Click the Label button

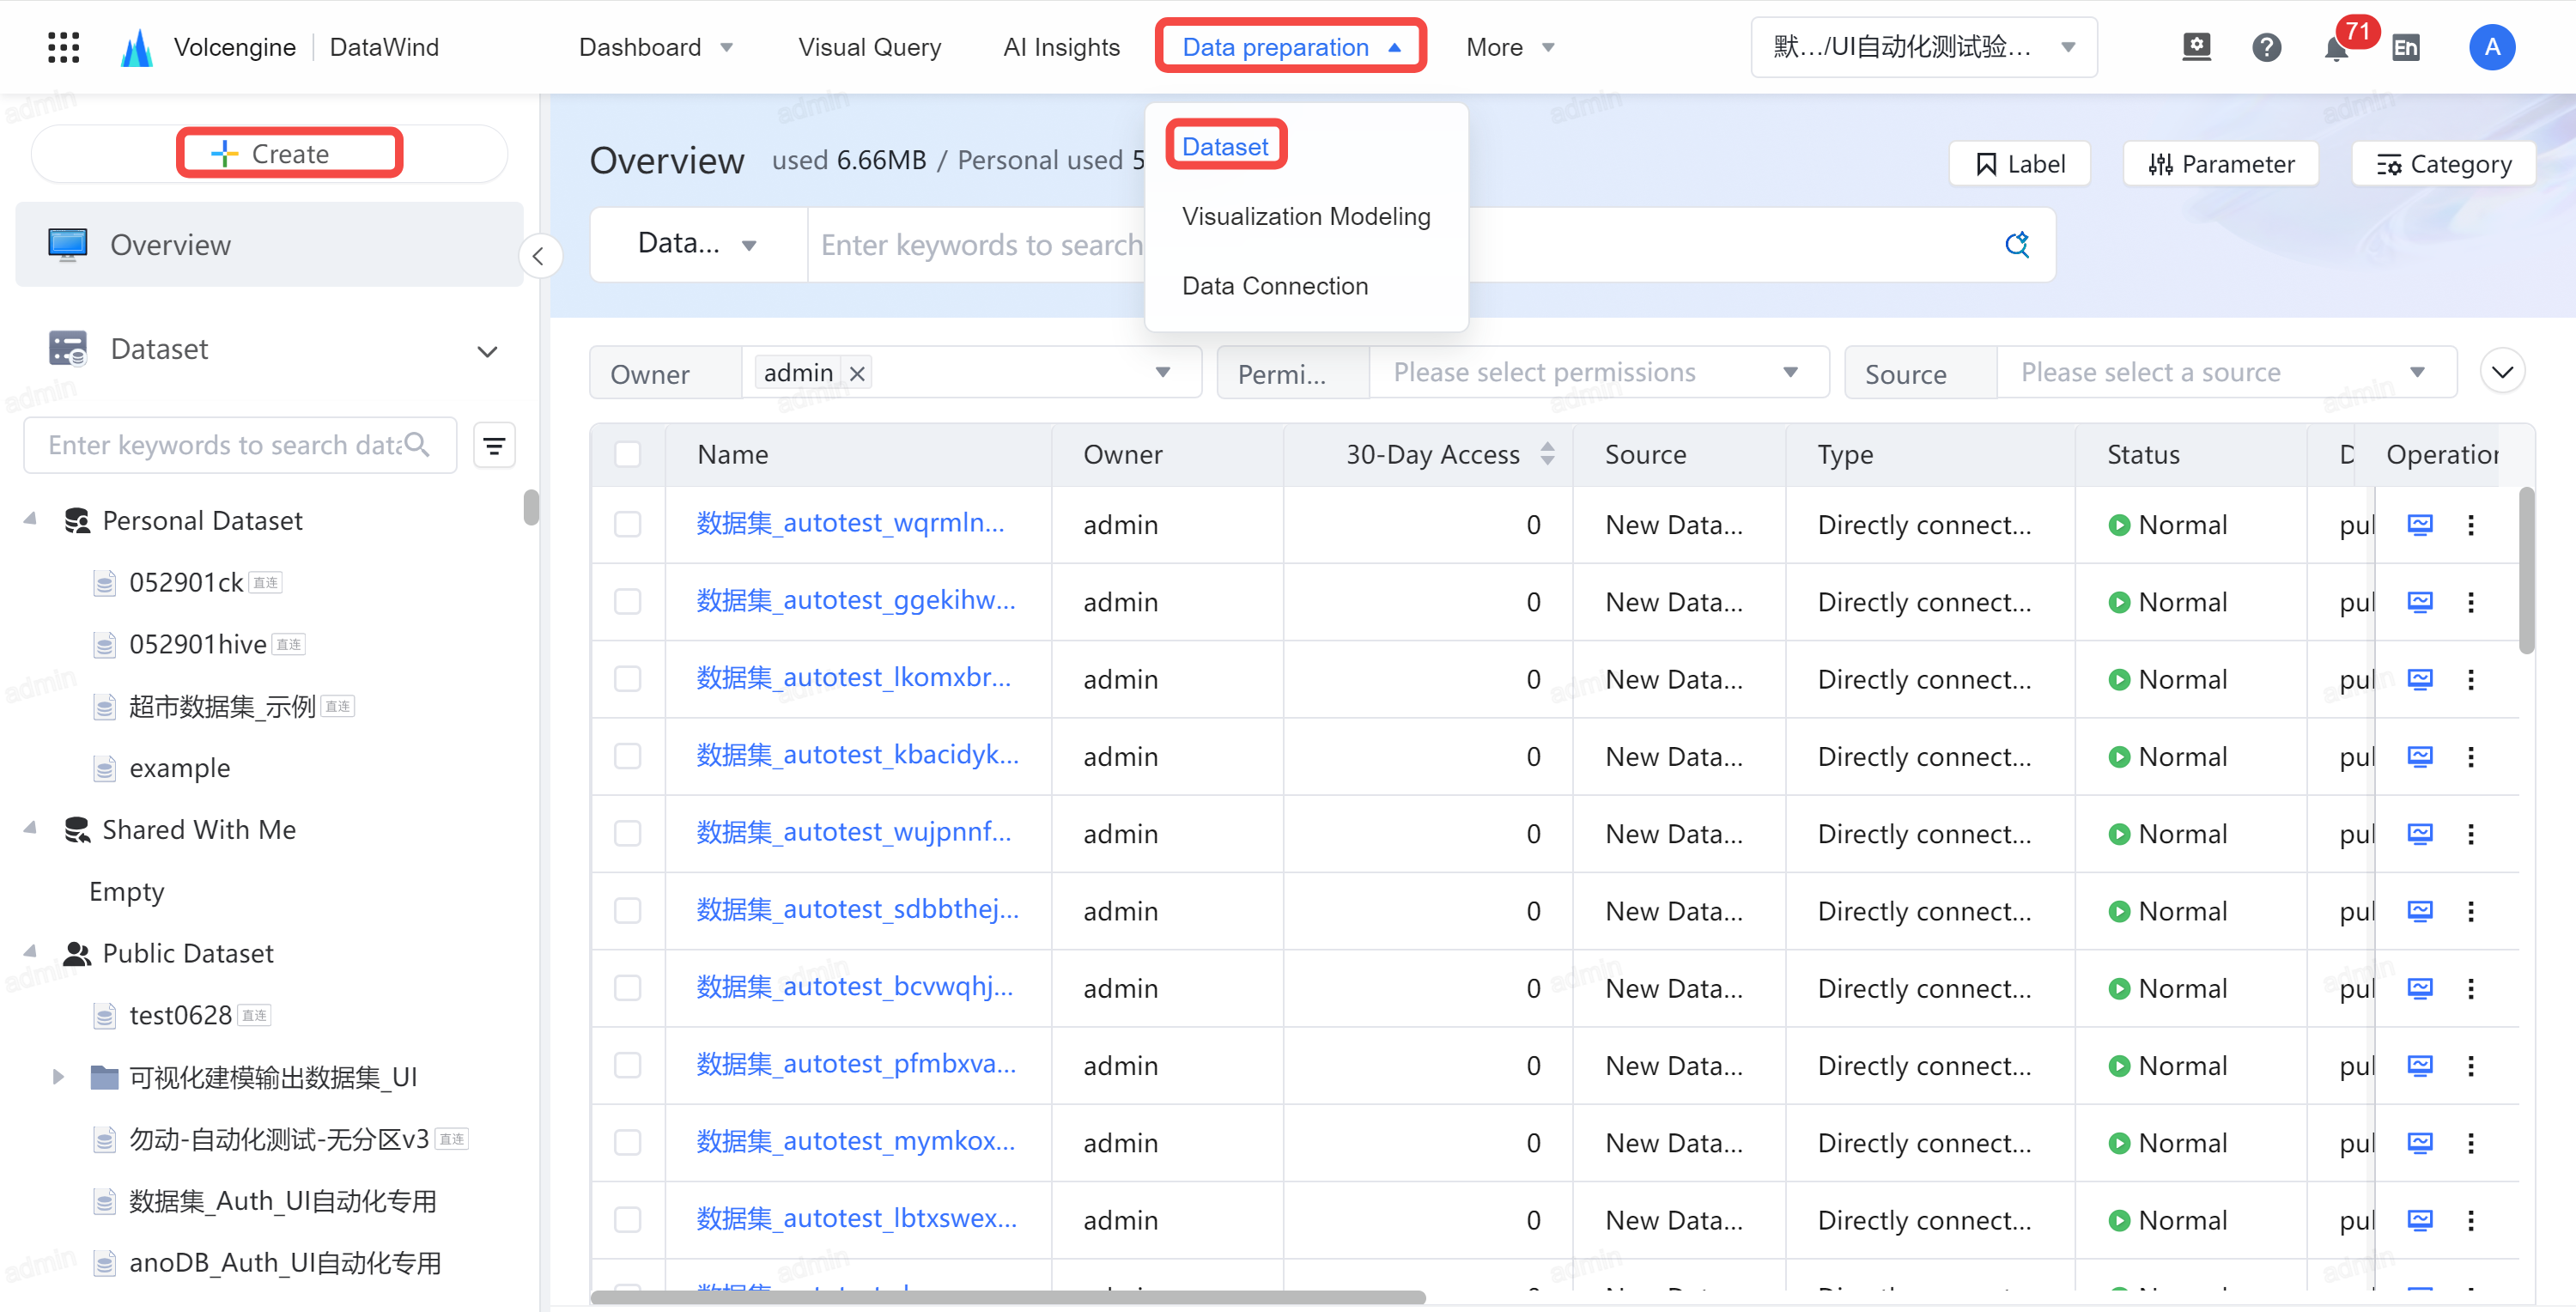click(x=2019, y=164)
